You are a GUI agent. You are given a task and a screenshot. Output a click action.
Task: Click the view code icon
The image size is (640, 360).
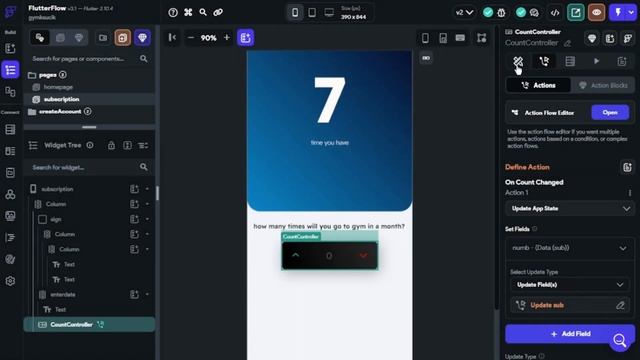click(555, 13)
